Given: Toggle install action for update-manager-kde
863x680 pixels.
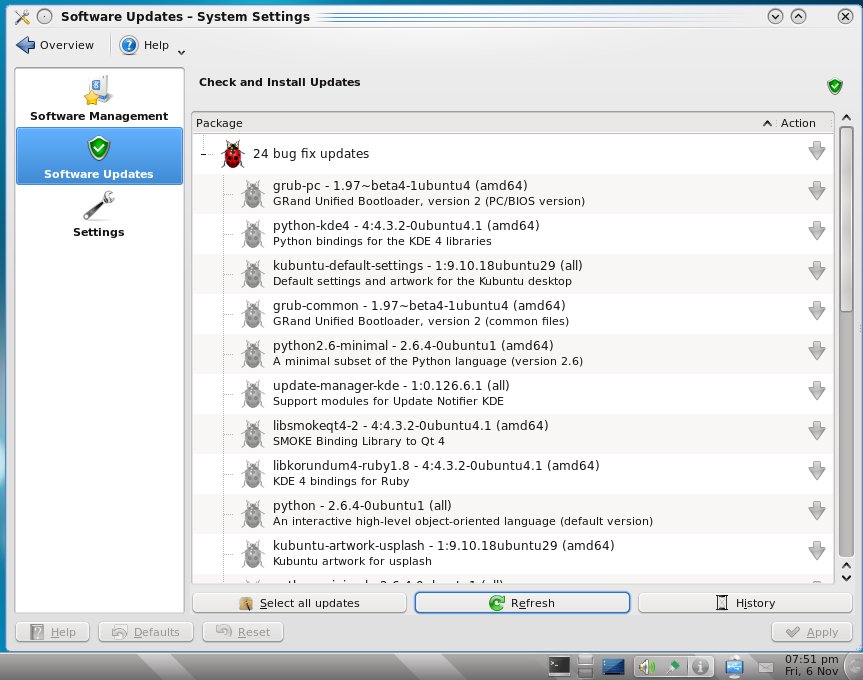Looking at the screenshot, I should (x=816, y=391).
